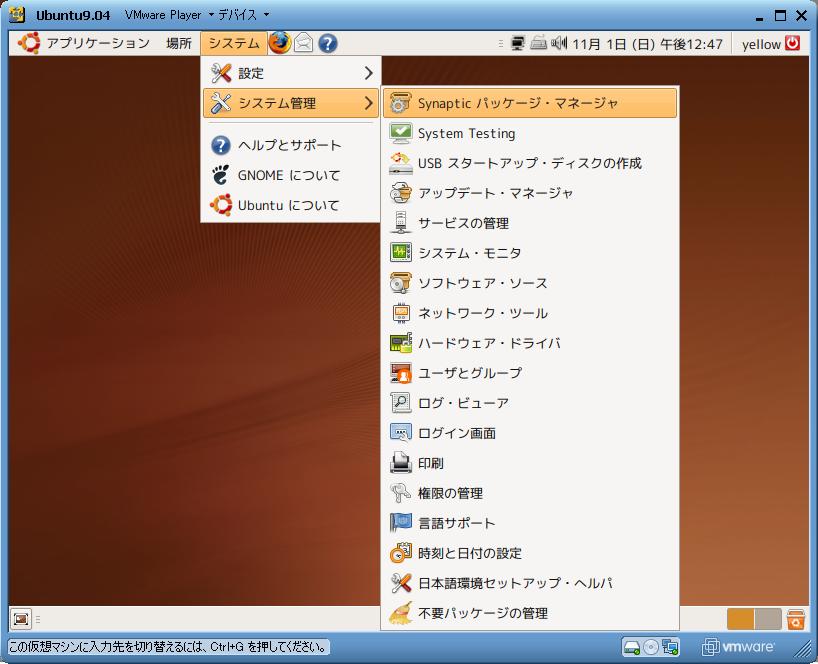Click the clock icon beside 時刻と日付の設定
Screen dimensions: 818x664
pos(401,553)
